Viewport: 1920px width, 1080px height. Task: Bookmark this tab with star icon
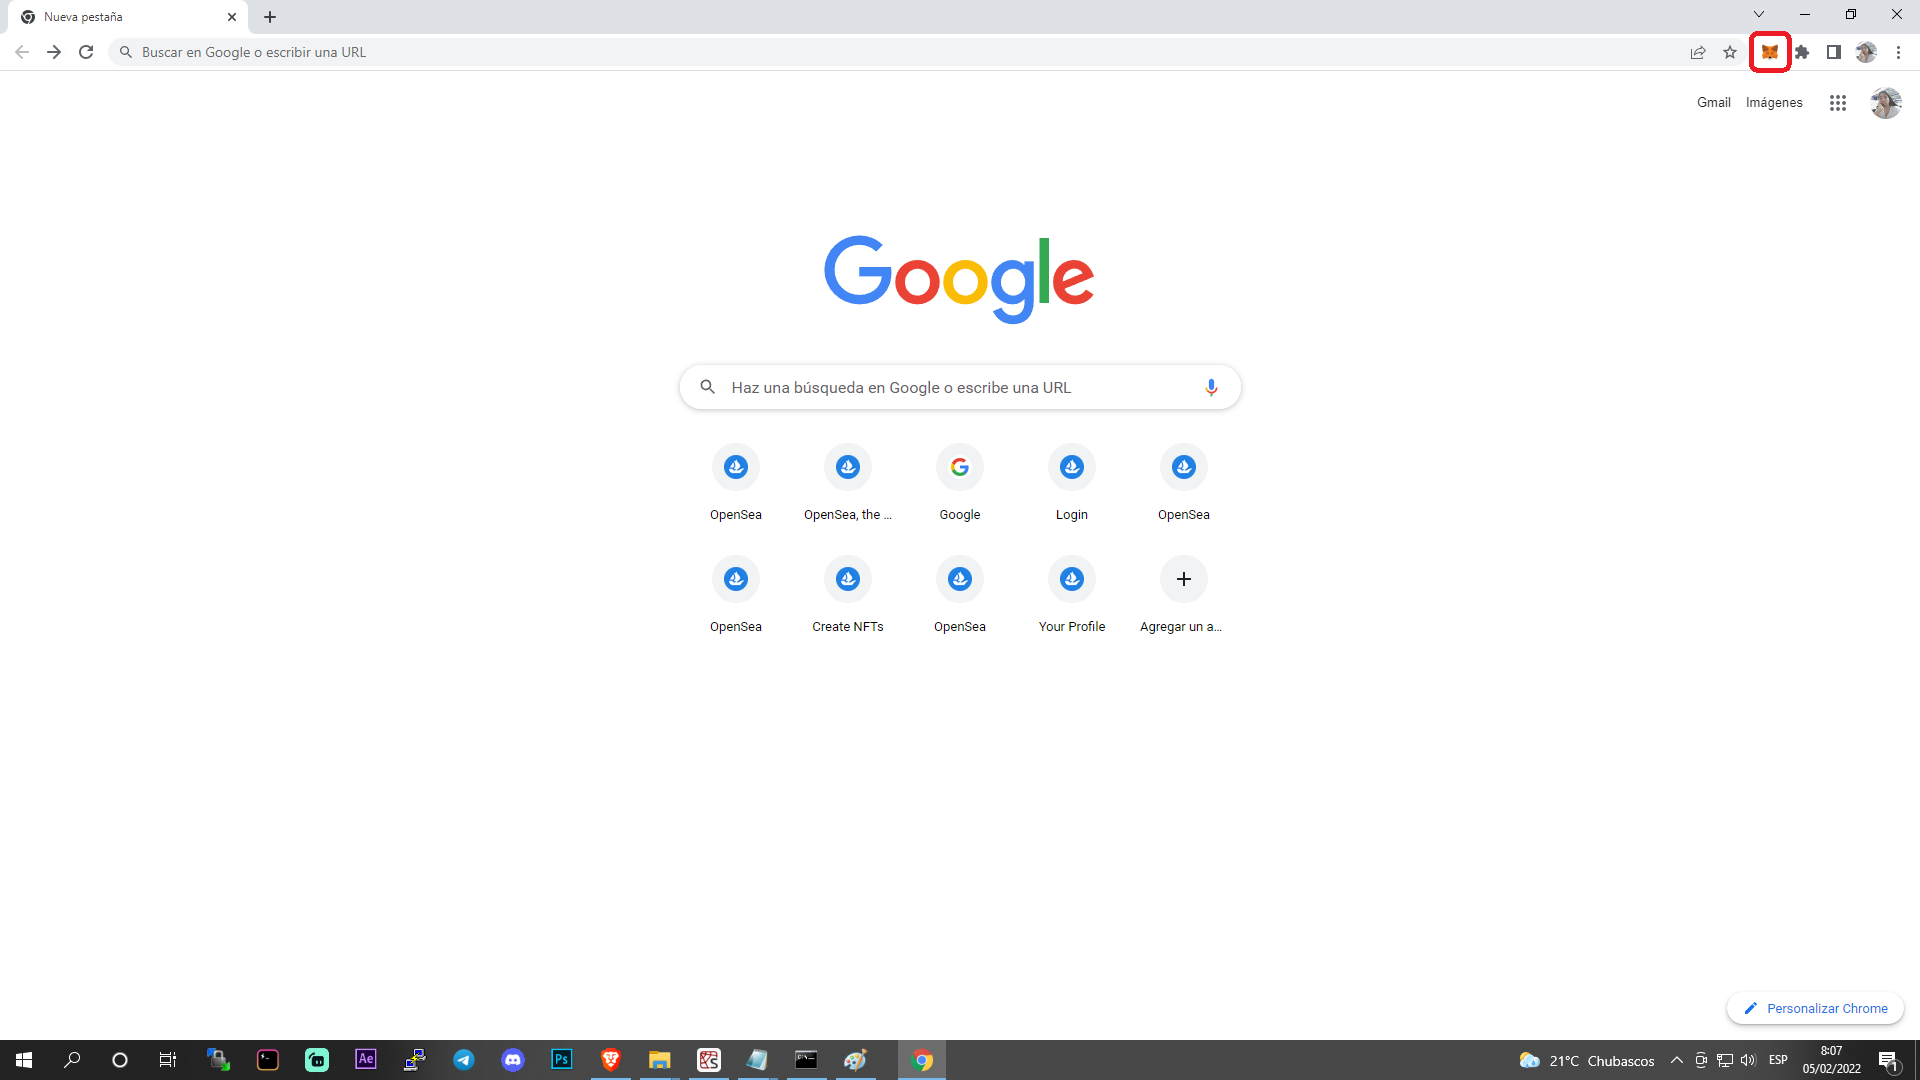[1730, 52]
